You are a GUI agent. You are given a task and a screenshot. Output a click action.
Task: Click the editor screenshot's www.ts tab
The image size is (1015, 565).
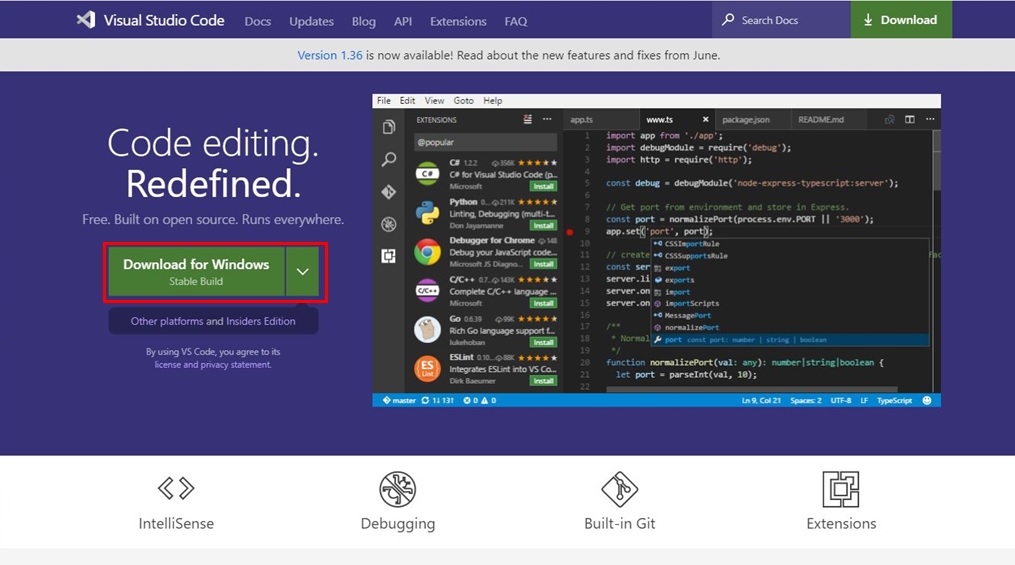pyautogui.click(x=660, y=119)
